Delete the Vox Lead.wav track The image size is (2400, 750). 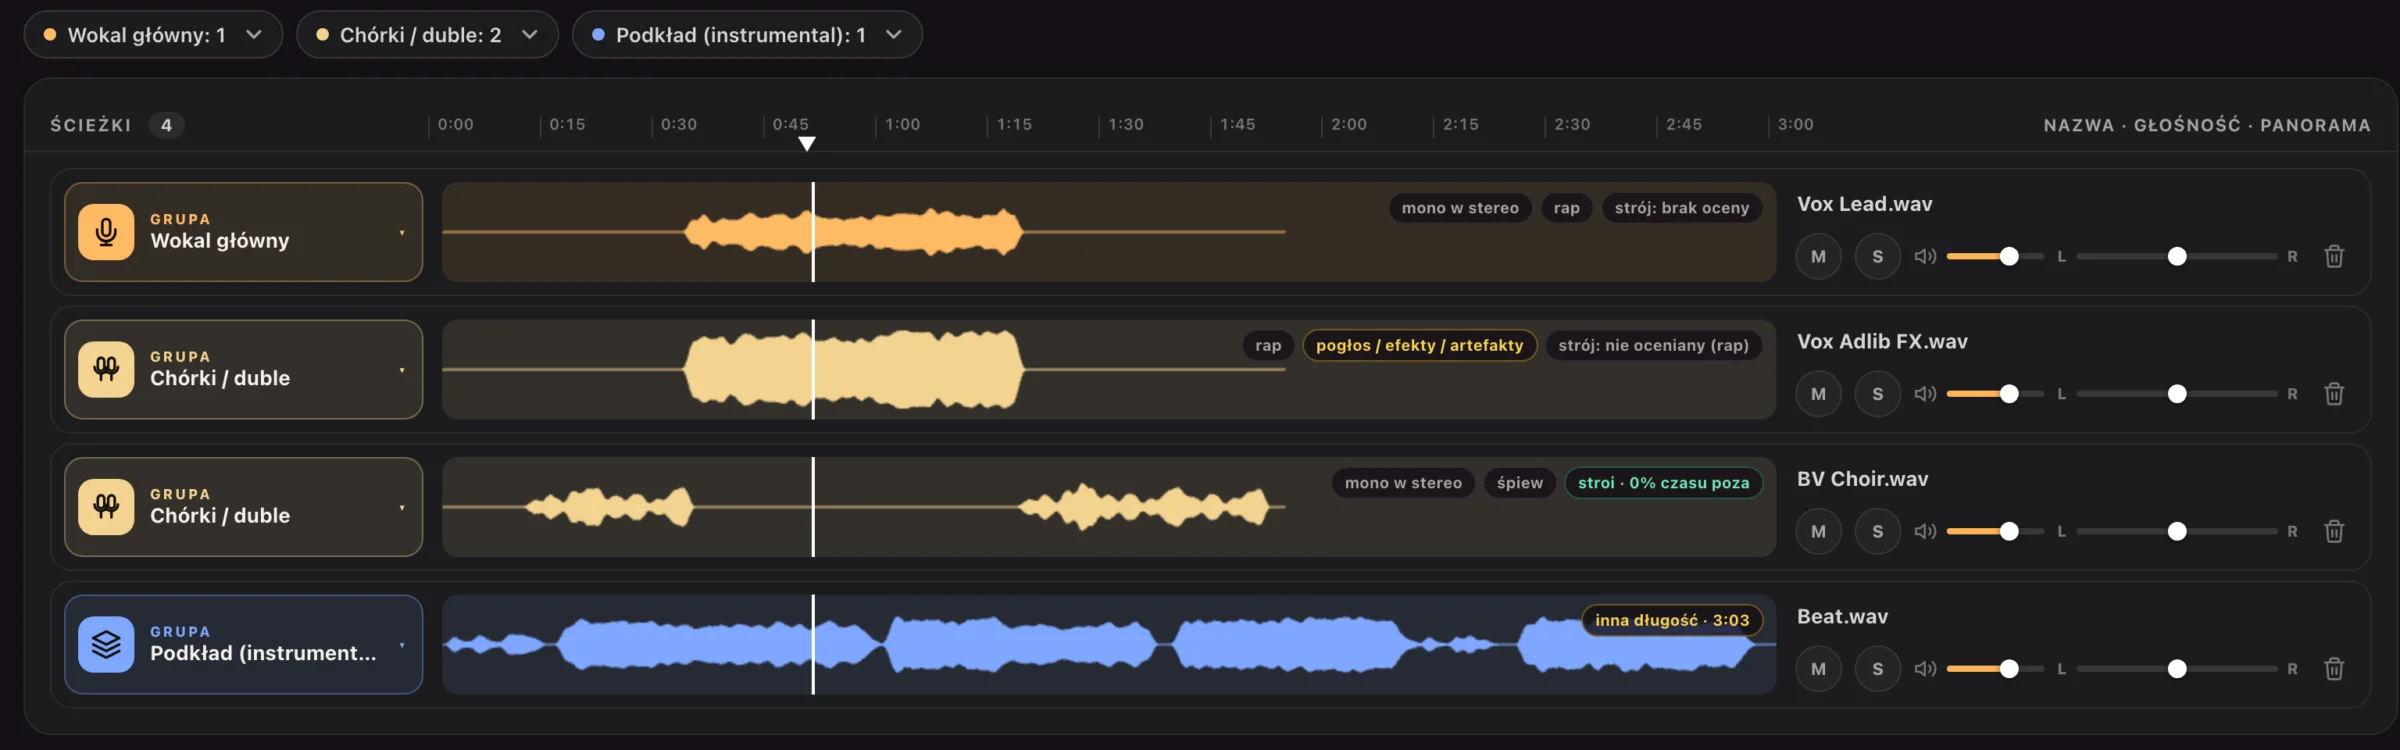(2334, 256)
